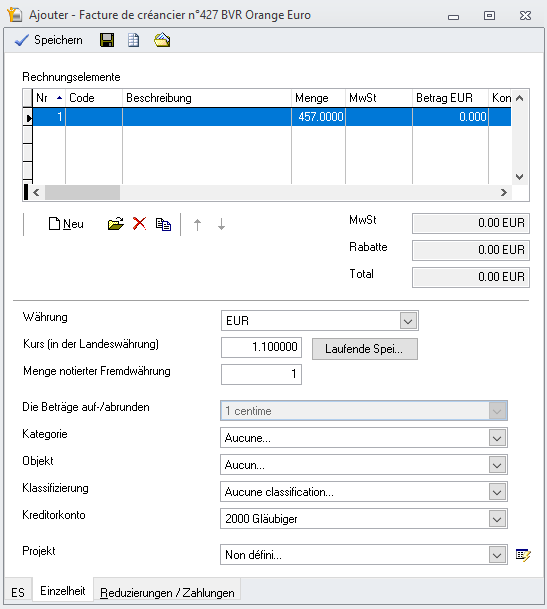The width and height of the screenshot is (547, 609).
Task: Click the yellow envelope folder toolbar icon
Action: 162,40
